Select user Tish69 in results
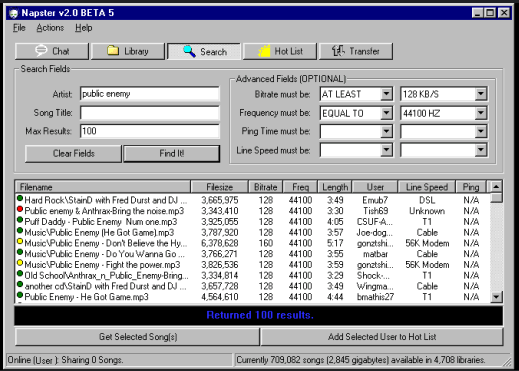 [x=376, y=211]
